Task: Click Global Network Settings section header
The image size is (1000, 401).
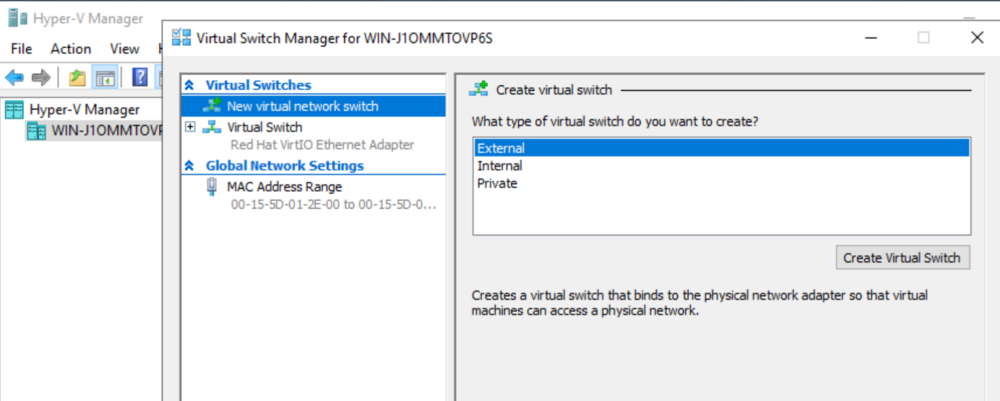Action: coord(284,166)
